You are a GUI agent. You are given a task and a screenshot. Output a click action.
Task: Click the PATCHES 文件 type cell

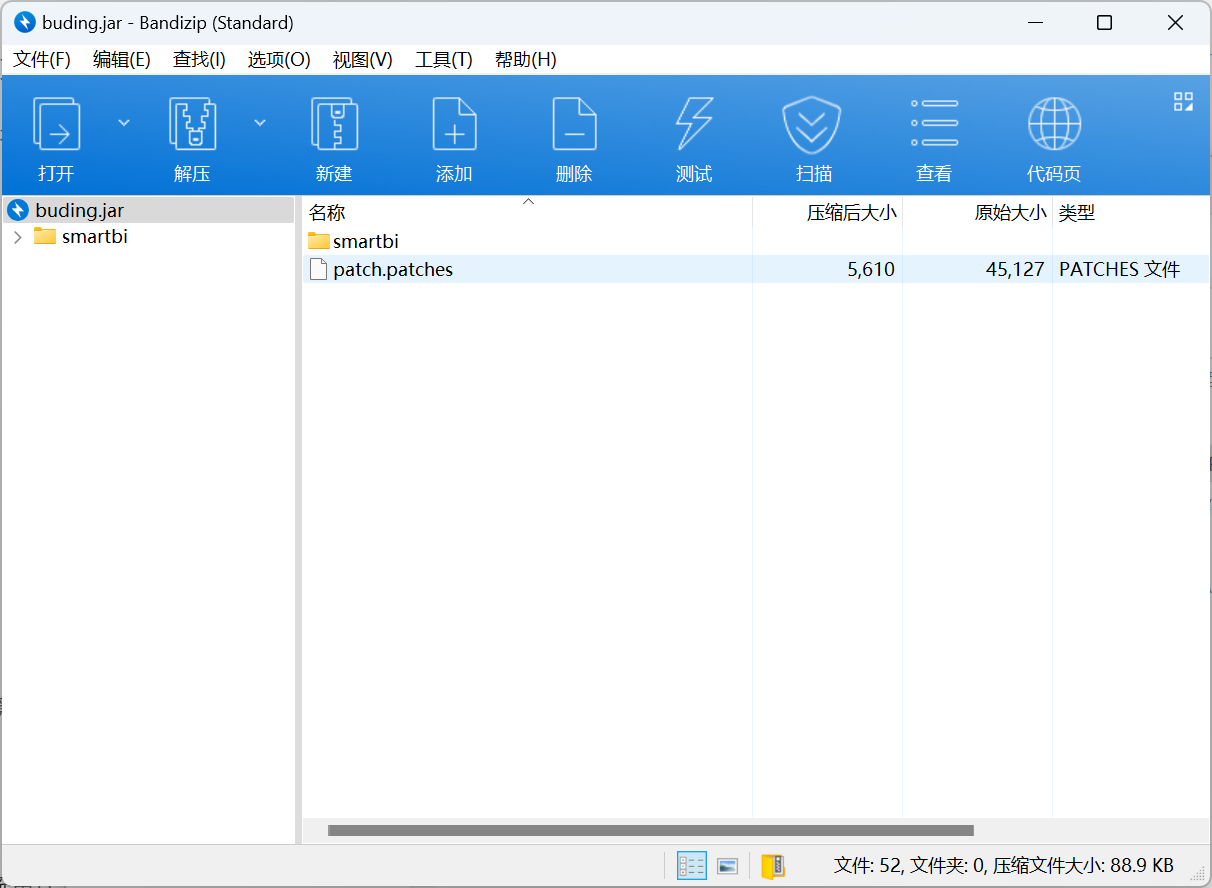(1119, 269)
